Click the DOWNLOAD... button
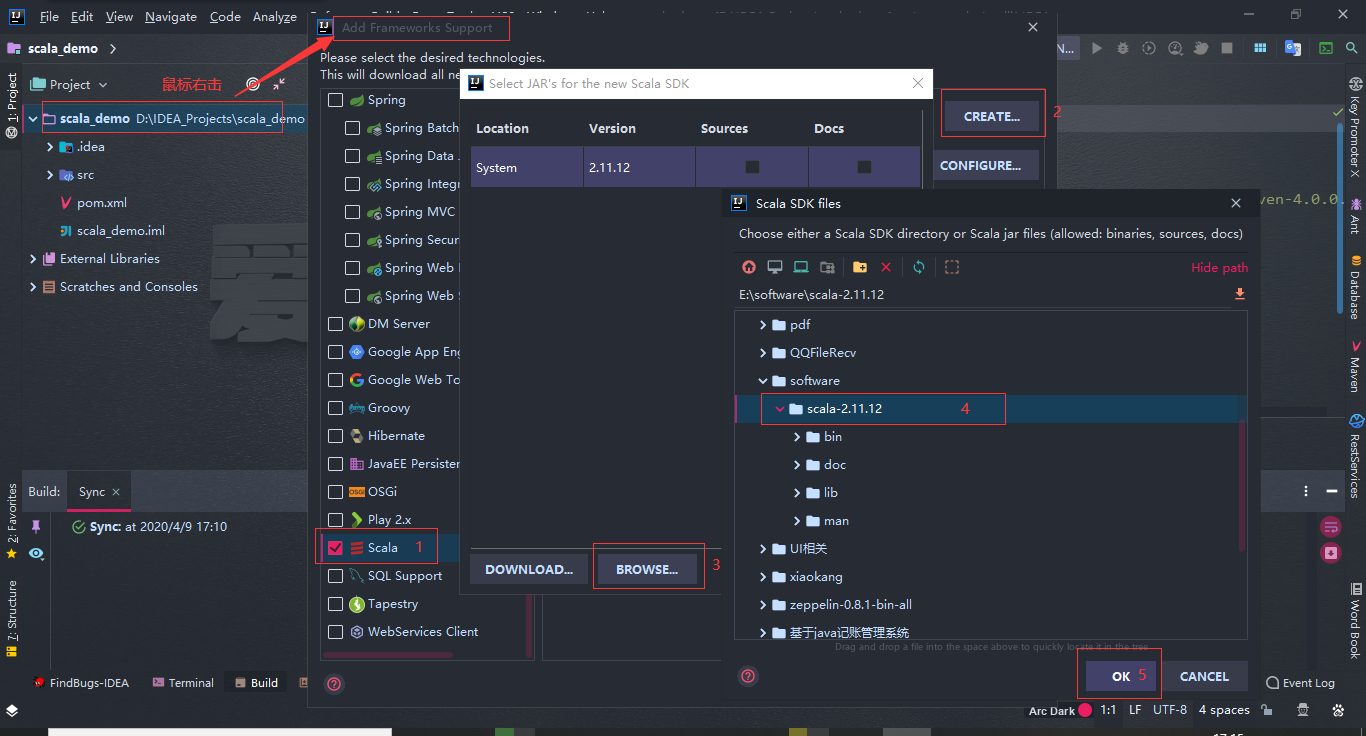Viewport: 1366px width, 736px height. coord(529,569)
